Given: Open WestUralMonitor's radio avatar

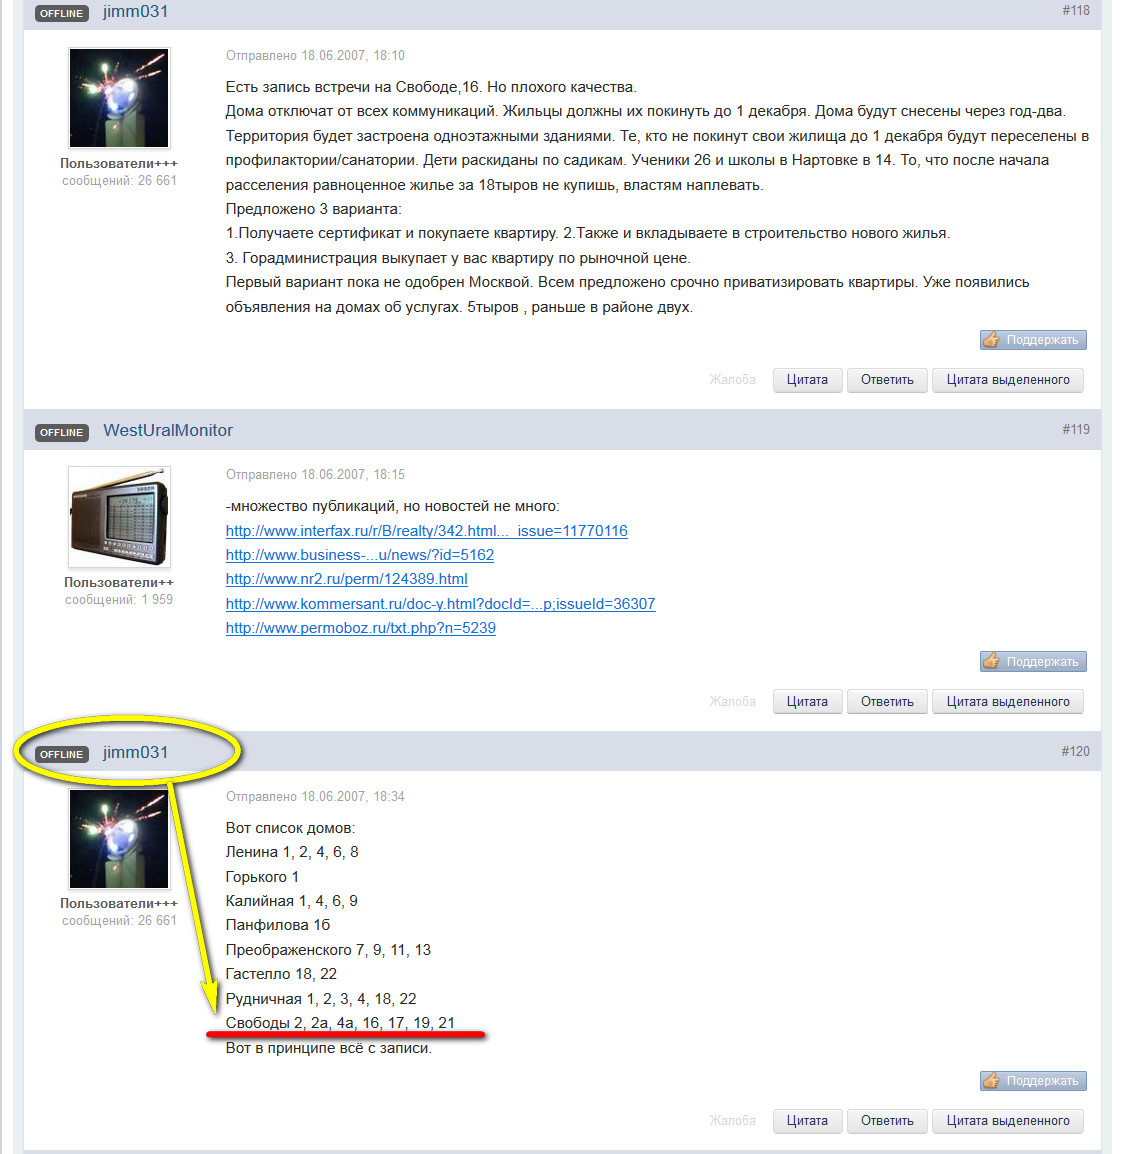Looking at the screenshot, I should pyautogui.click(x=119, y=517).
